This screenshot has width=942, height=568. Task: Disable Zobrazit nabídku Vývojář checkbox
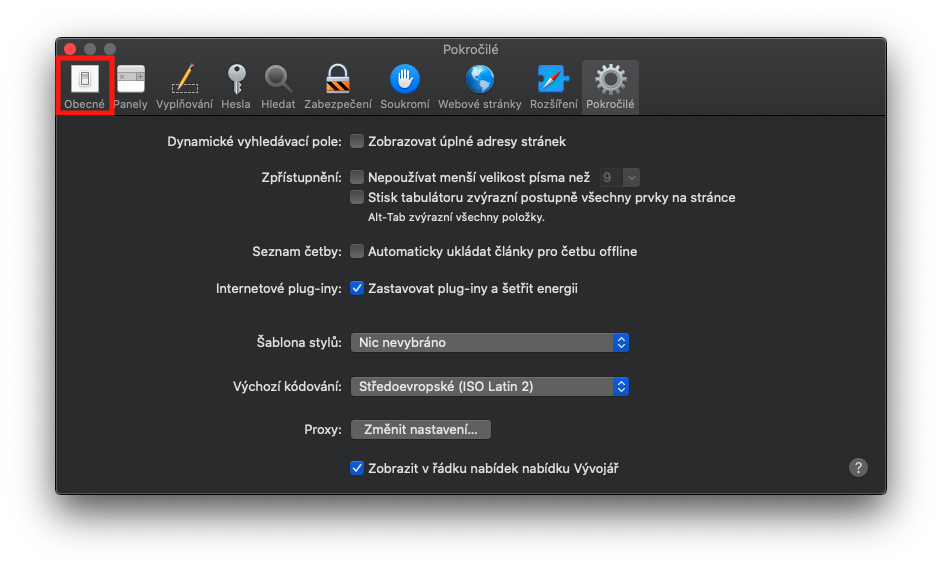click(357, 467)
